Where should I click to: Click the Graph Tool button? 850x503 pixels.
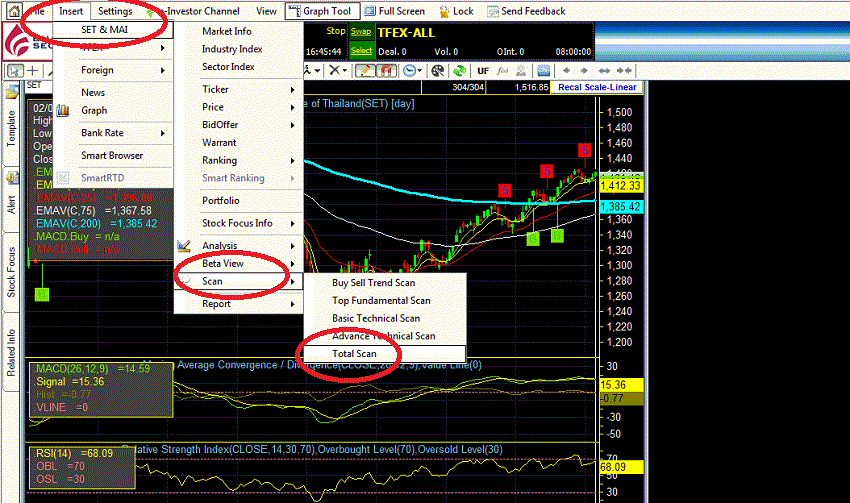pyautogui.click(x=320, y=11)
